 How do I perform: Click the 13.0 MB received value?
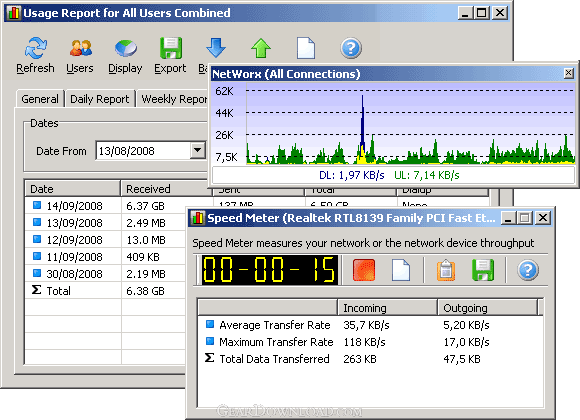pyautogui.click(x=146, y=240)
